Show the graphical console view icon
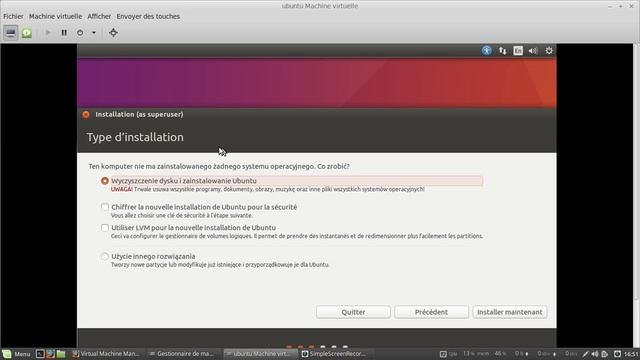Viewport: 640px width, 360px height. (x=11, y=33)
